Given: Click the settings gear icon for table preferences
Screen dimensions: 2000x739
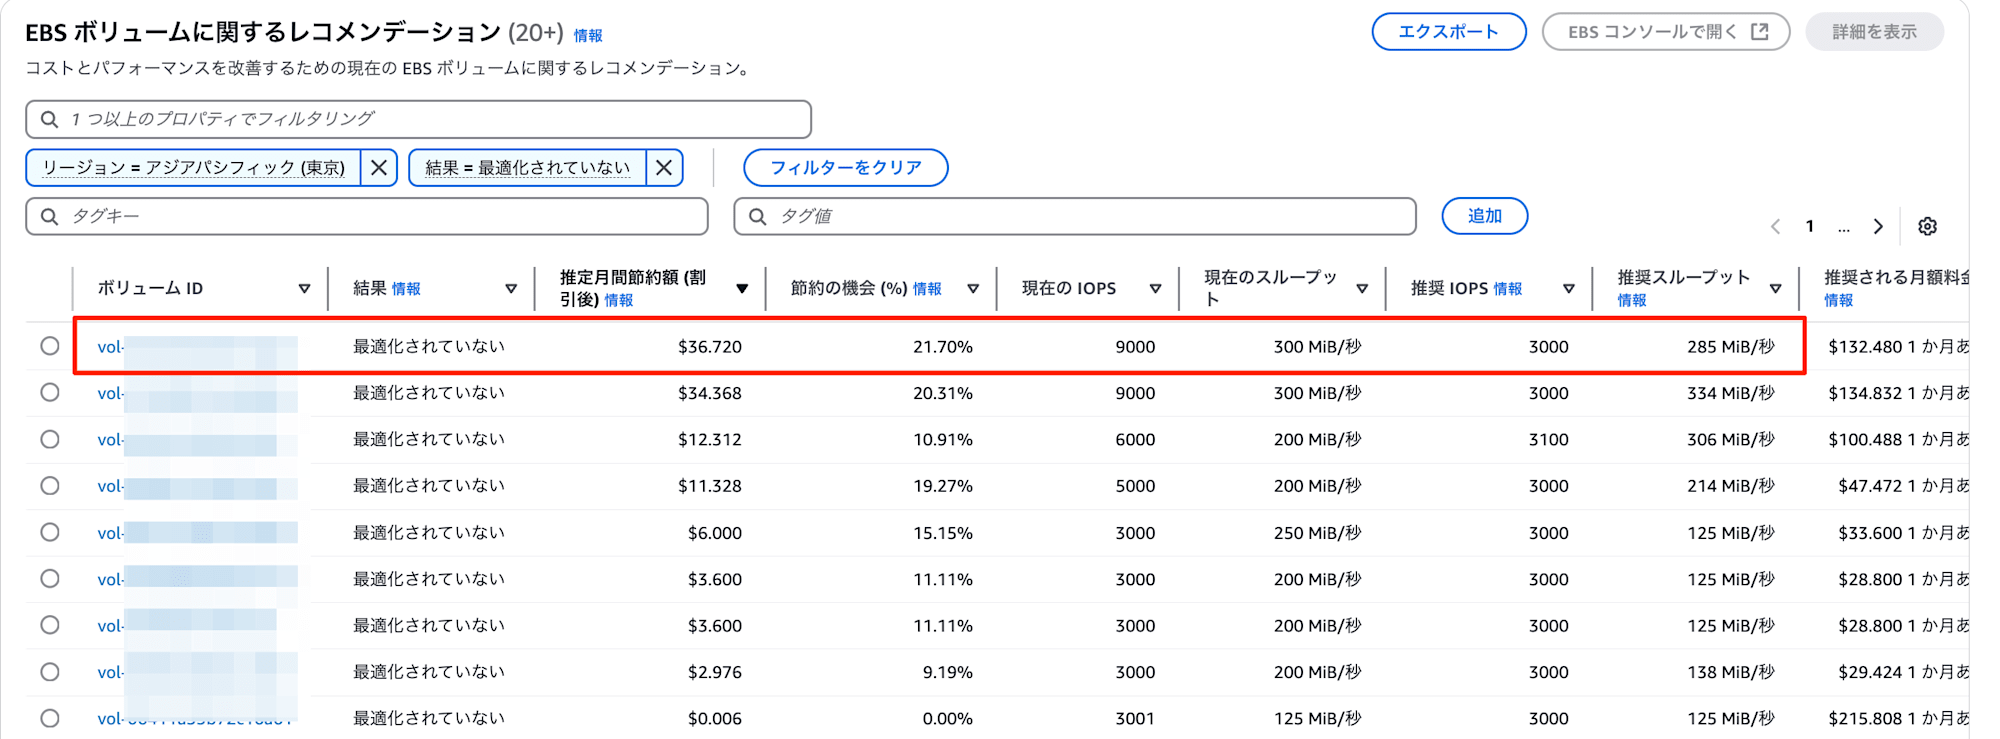Looking at the screenshot, I should click(1927, 226).
